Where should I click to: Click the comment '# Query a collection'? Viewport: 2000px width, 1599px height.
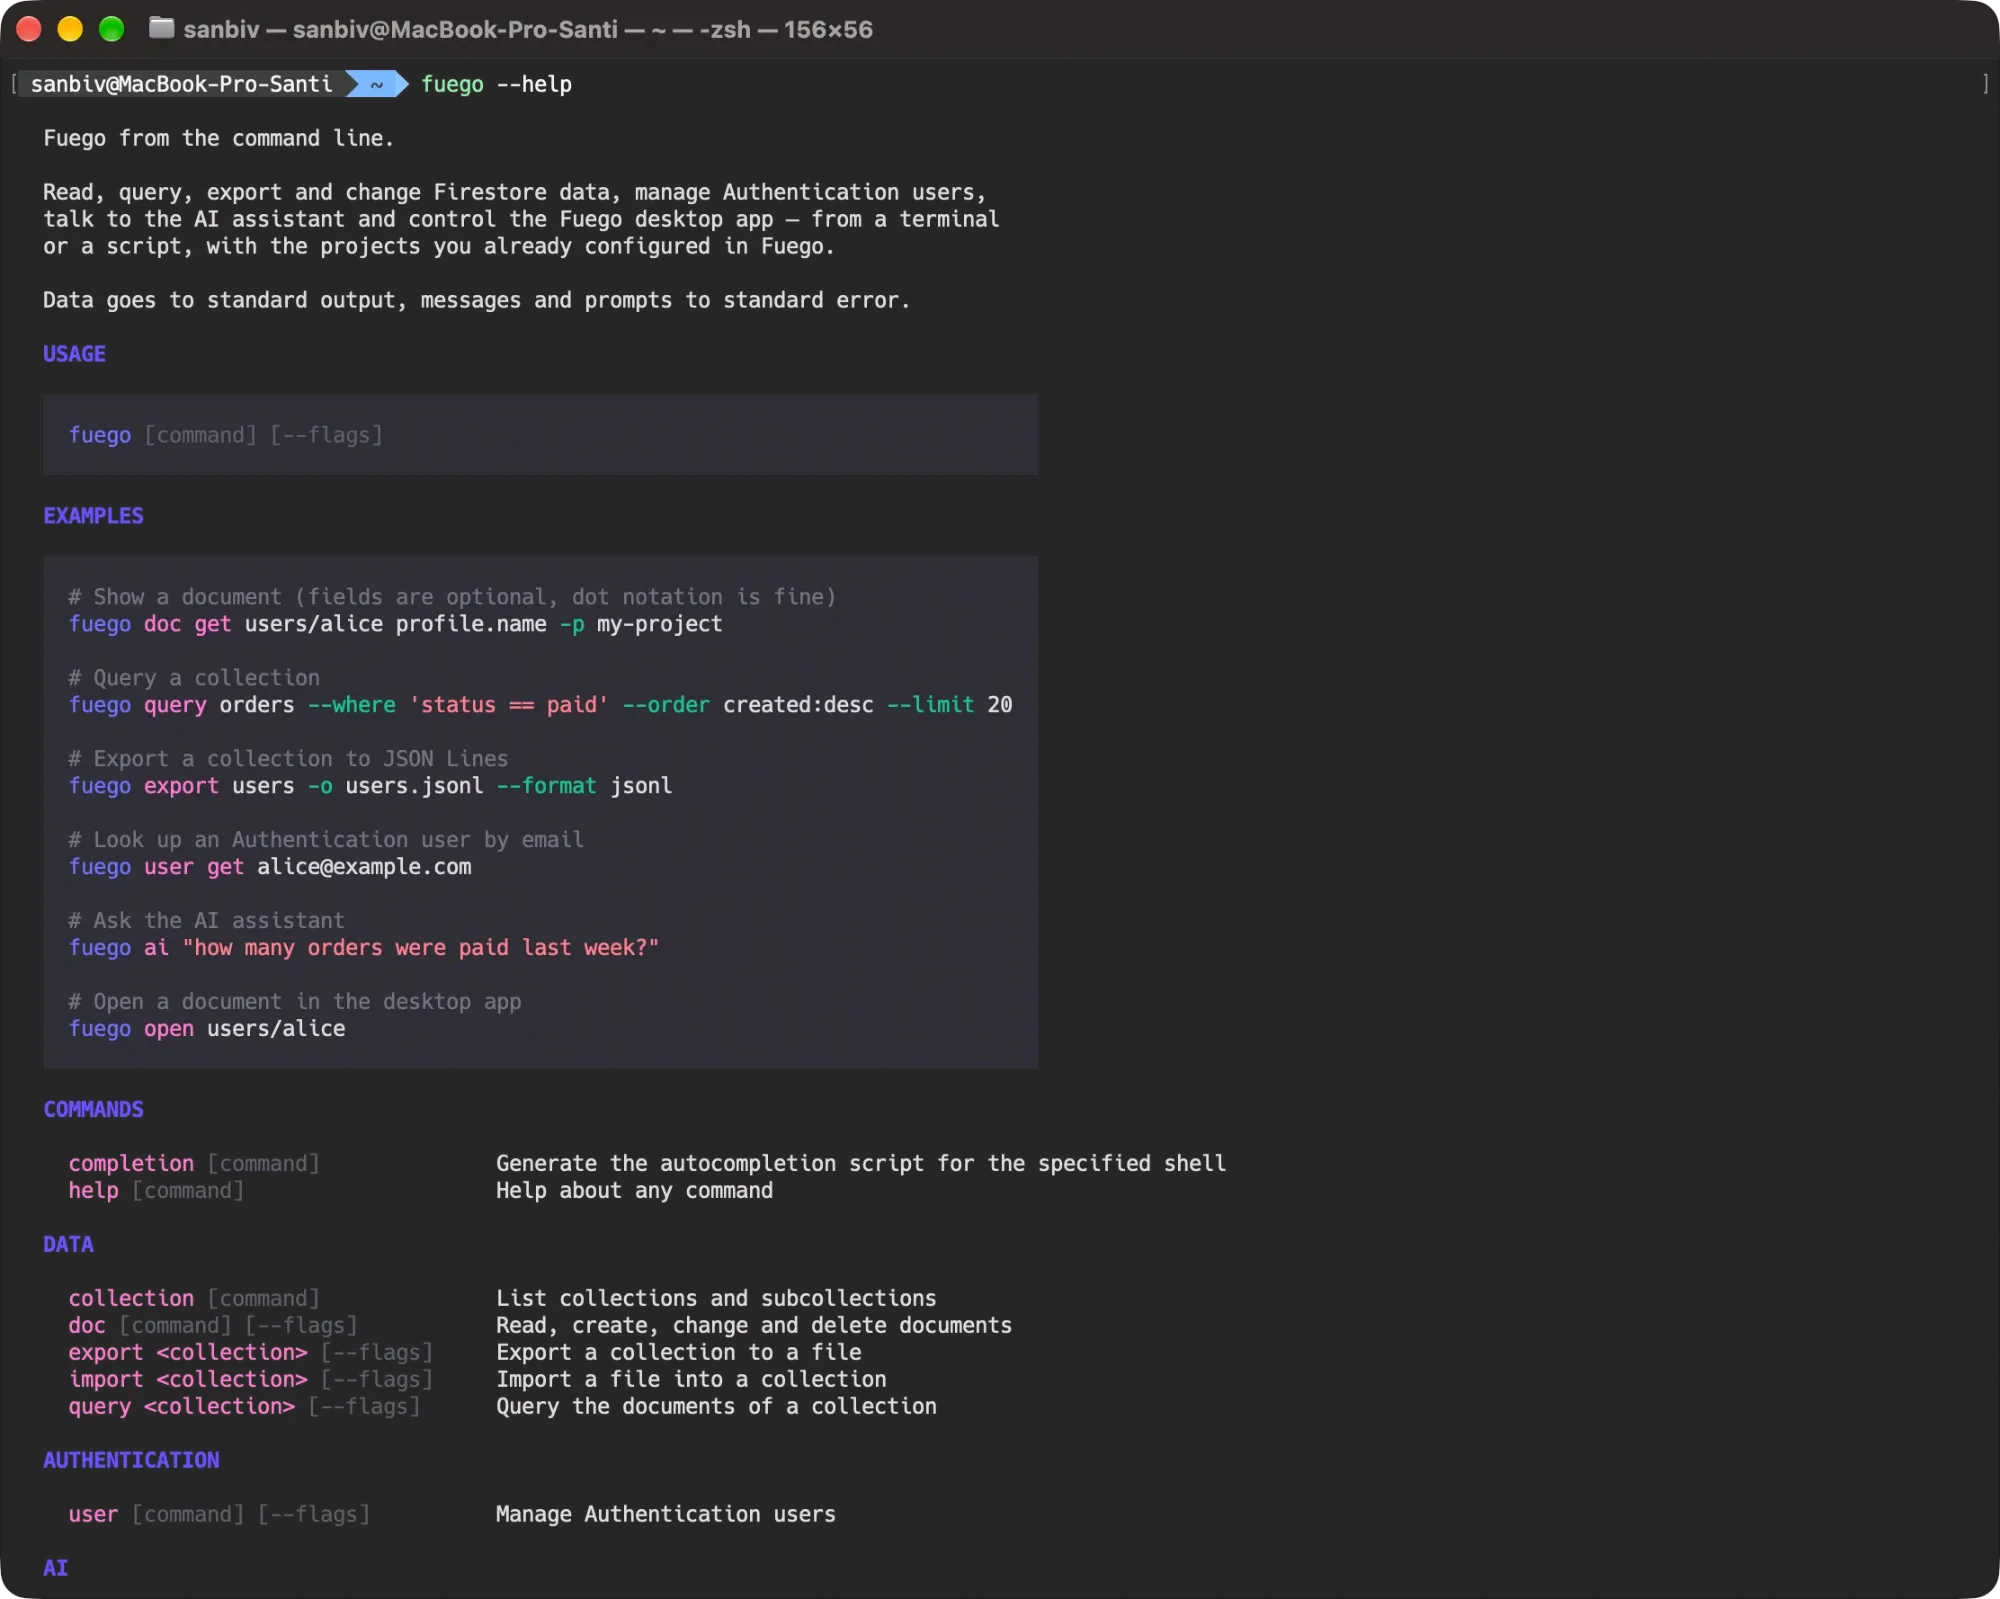coord(194,678)
